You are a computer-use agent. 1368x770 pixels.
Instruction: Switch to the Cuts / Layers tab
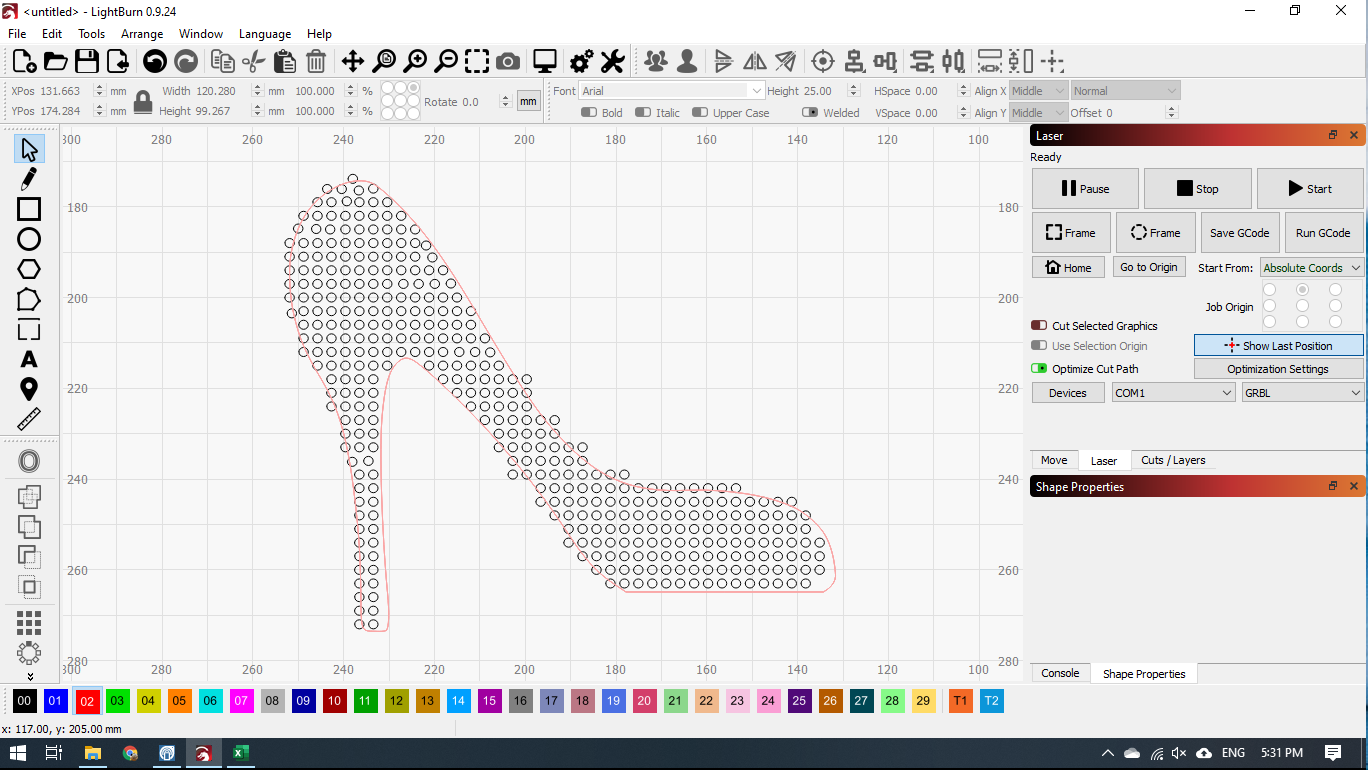(x=1174, y=460)
